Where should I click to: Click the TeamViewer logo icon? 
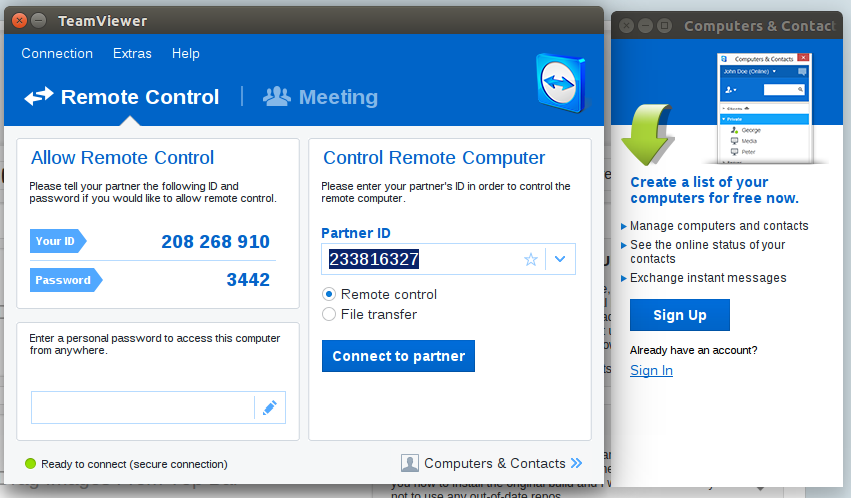pyautogui.click(x=561, y=83)
